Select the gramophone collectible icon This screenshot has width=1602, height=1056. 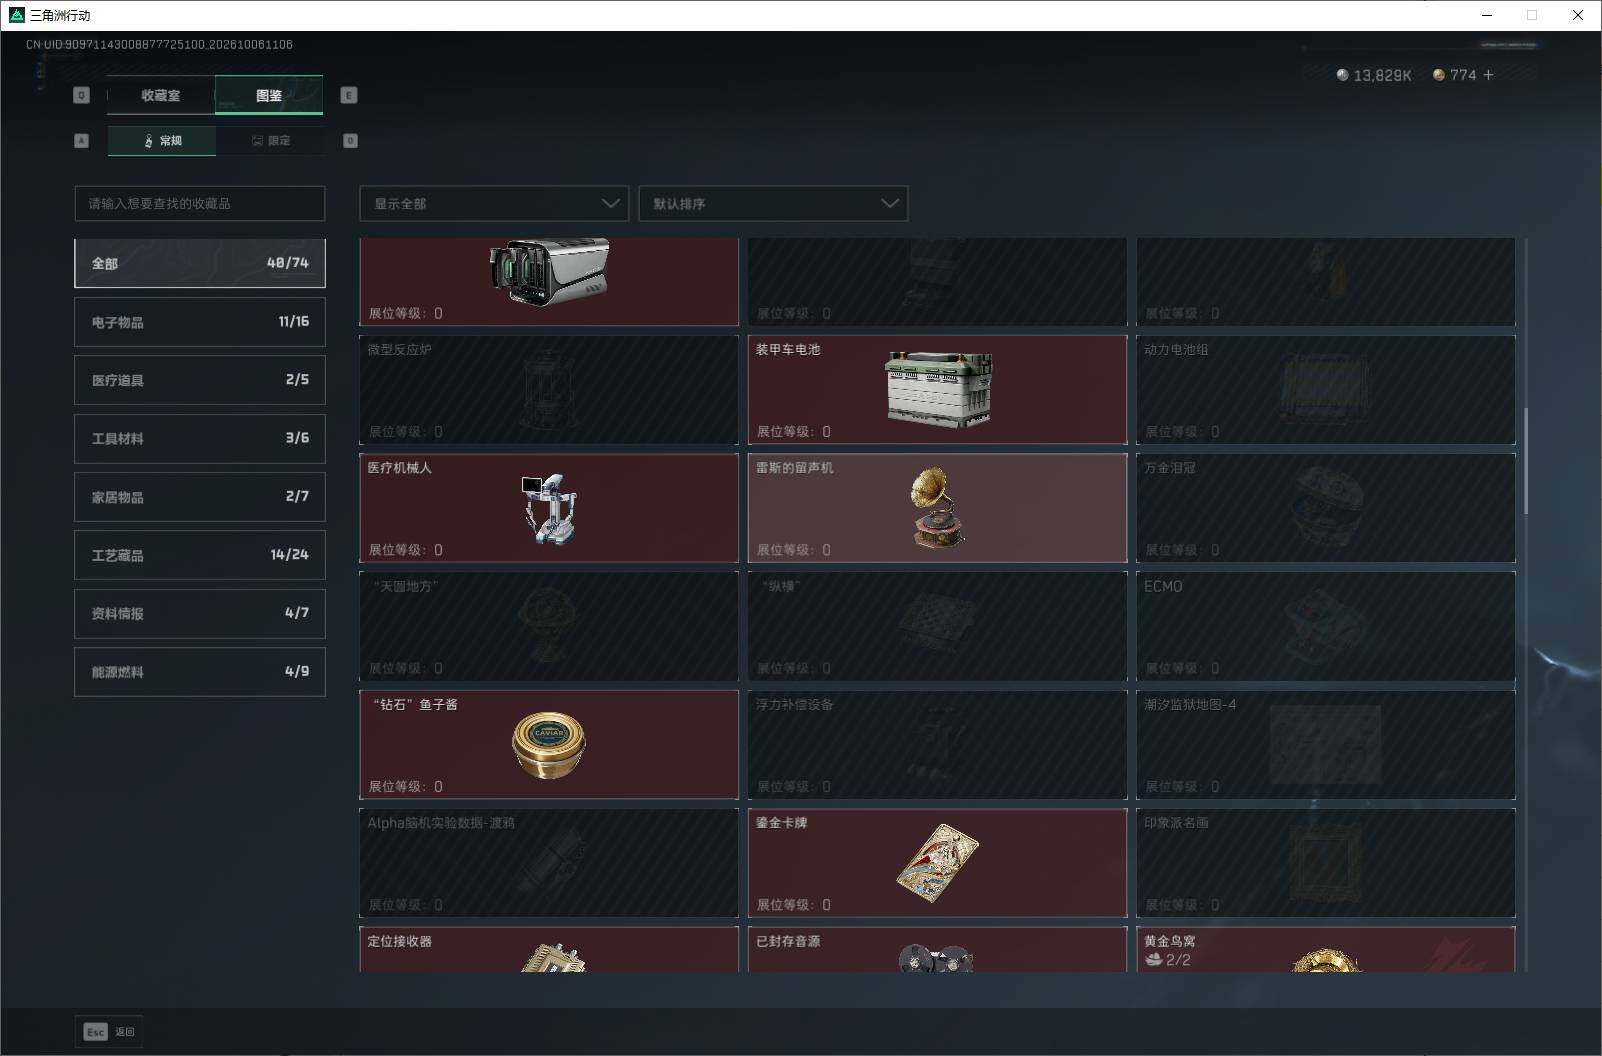[937, 507]
